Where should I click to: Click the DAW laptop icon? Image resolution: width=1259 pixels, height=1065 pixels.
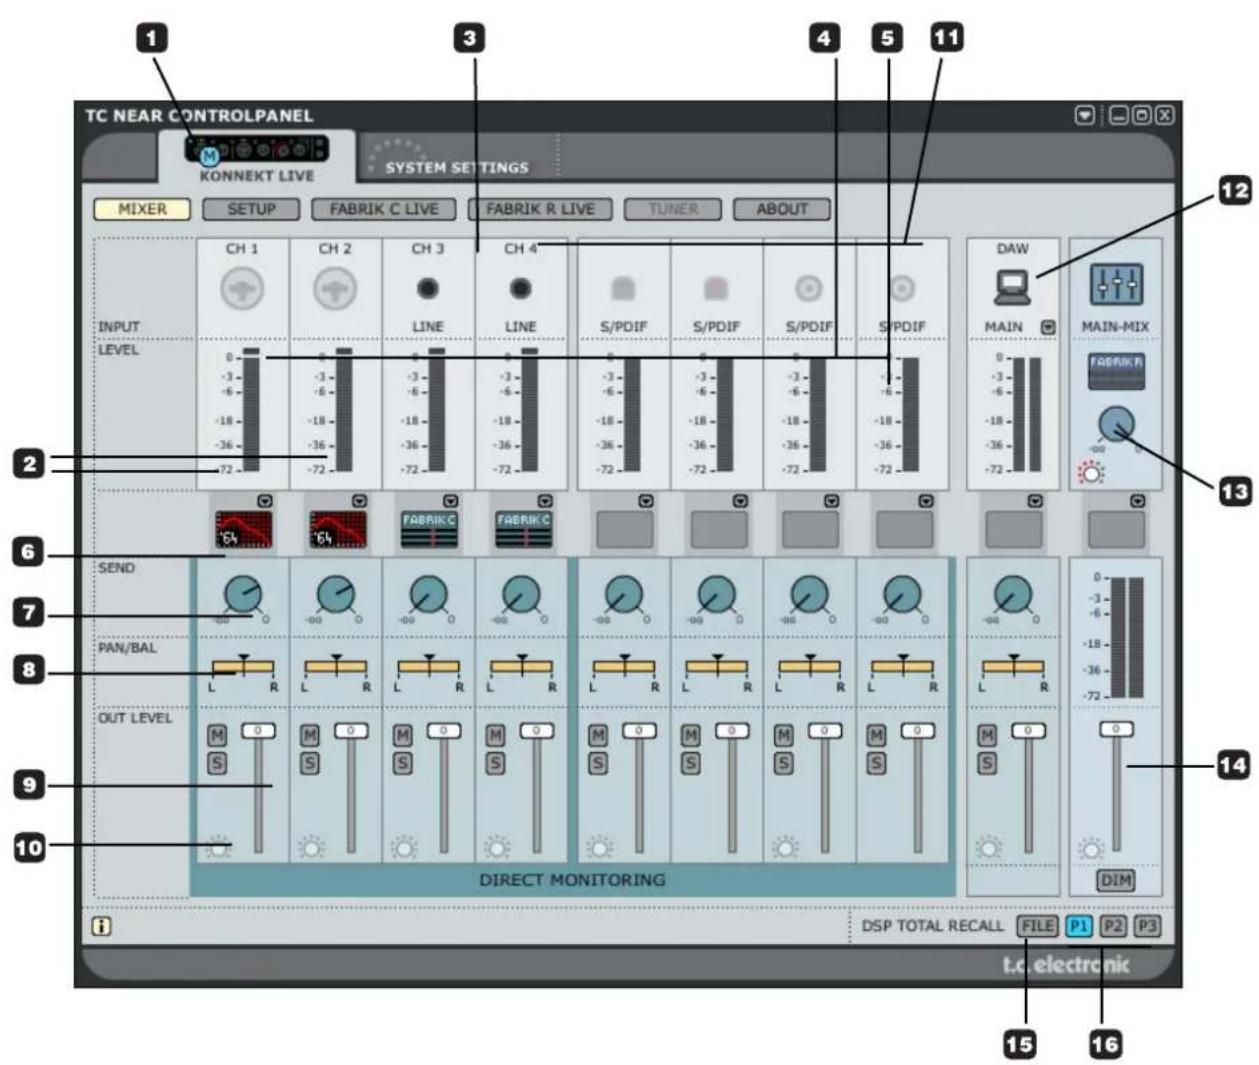(x=1012, y=288)
